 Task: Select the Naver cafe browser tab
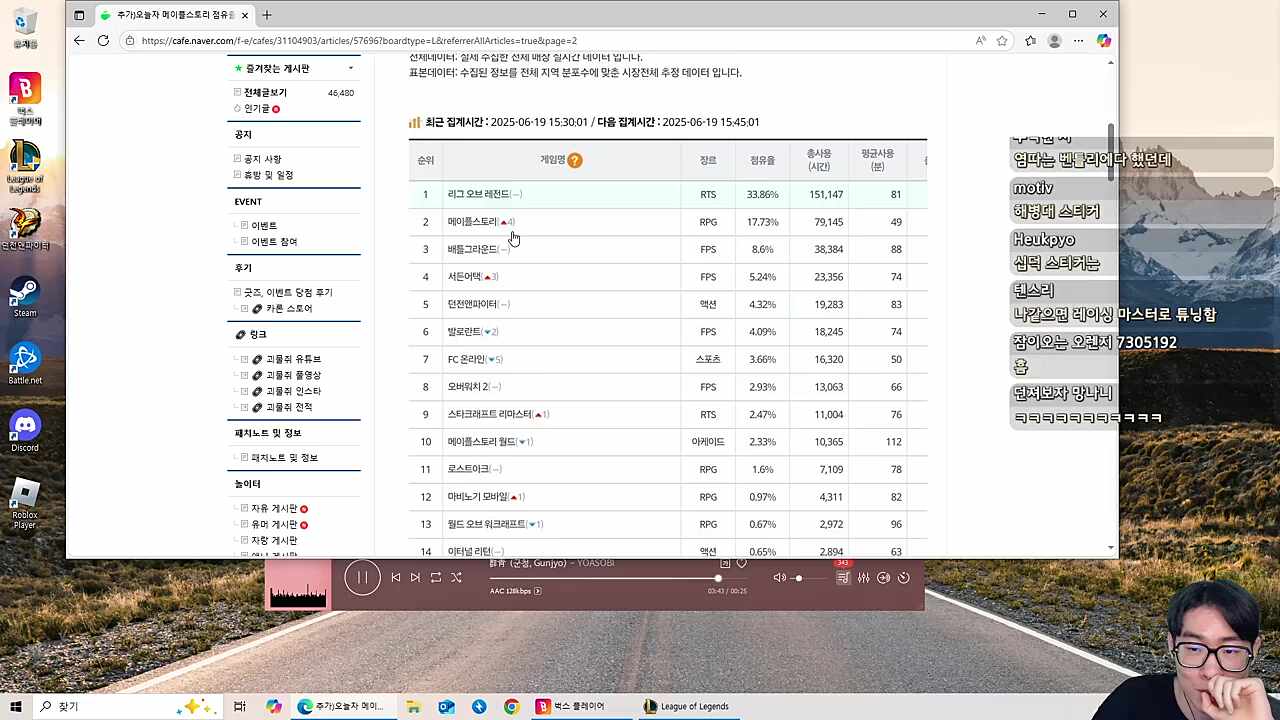pos(174,15)
